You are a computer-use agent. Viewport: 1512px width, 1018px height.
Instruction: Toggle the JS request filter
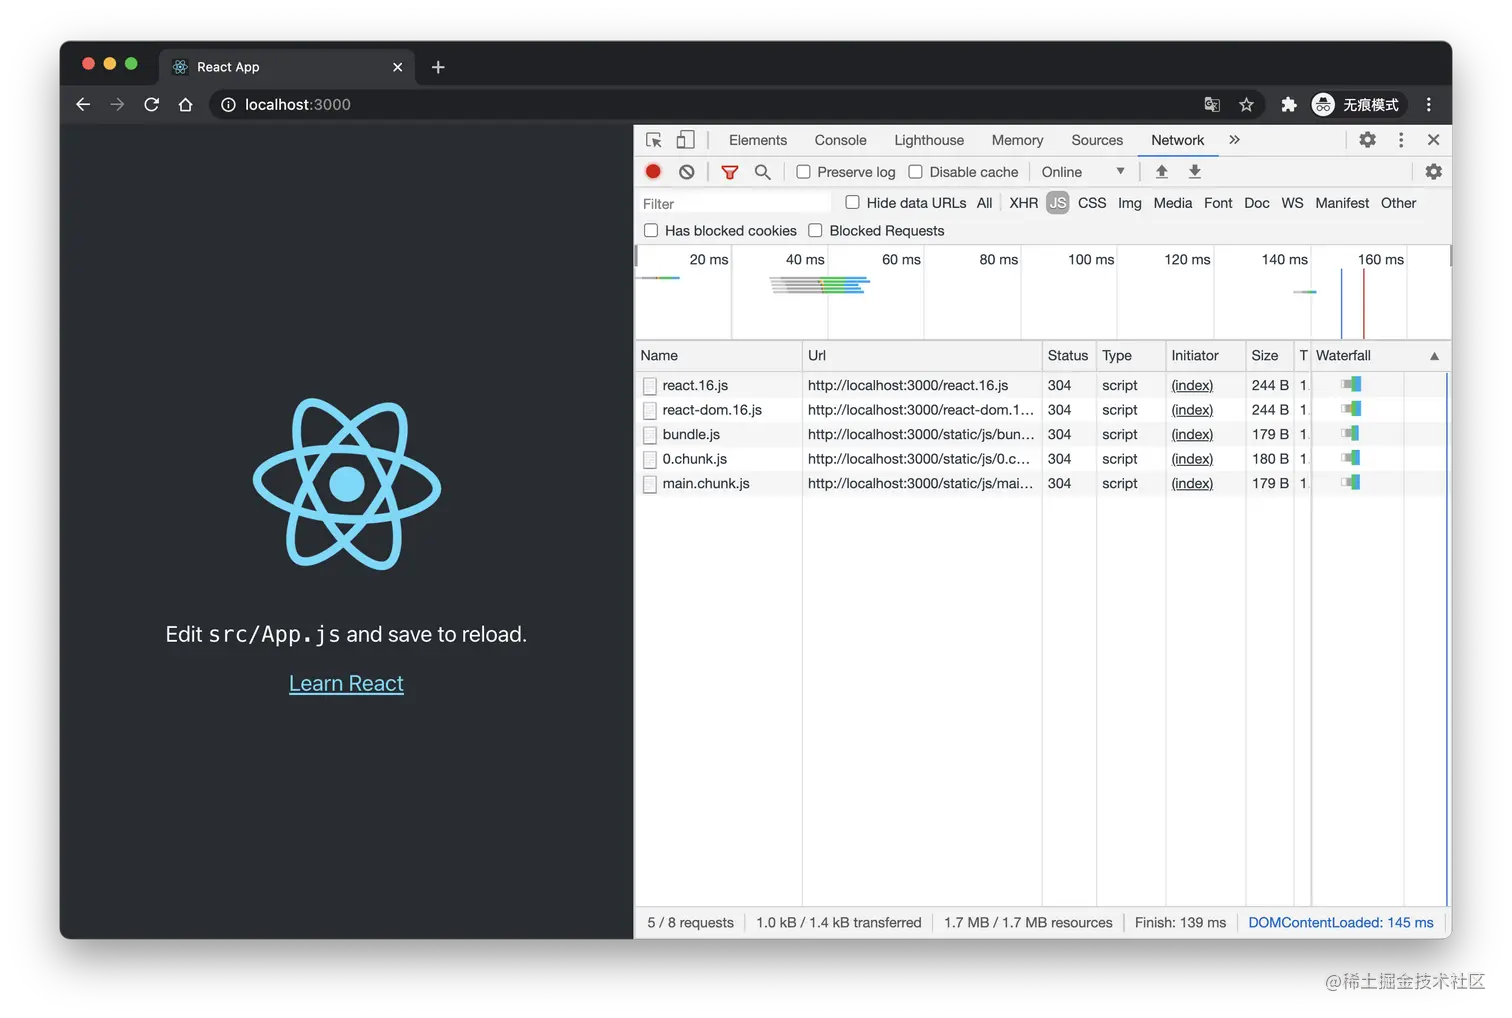1058,203
